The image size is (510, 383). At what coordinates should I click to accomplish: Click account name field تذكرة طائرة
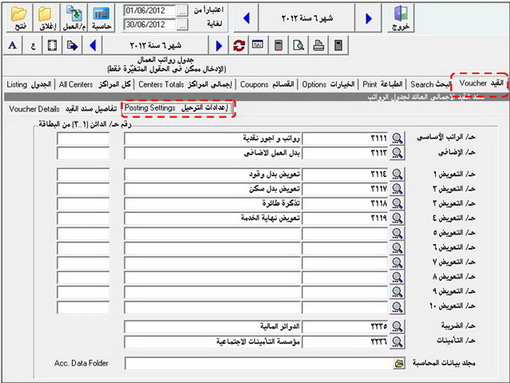[x=213, y=204]
